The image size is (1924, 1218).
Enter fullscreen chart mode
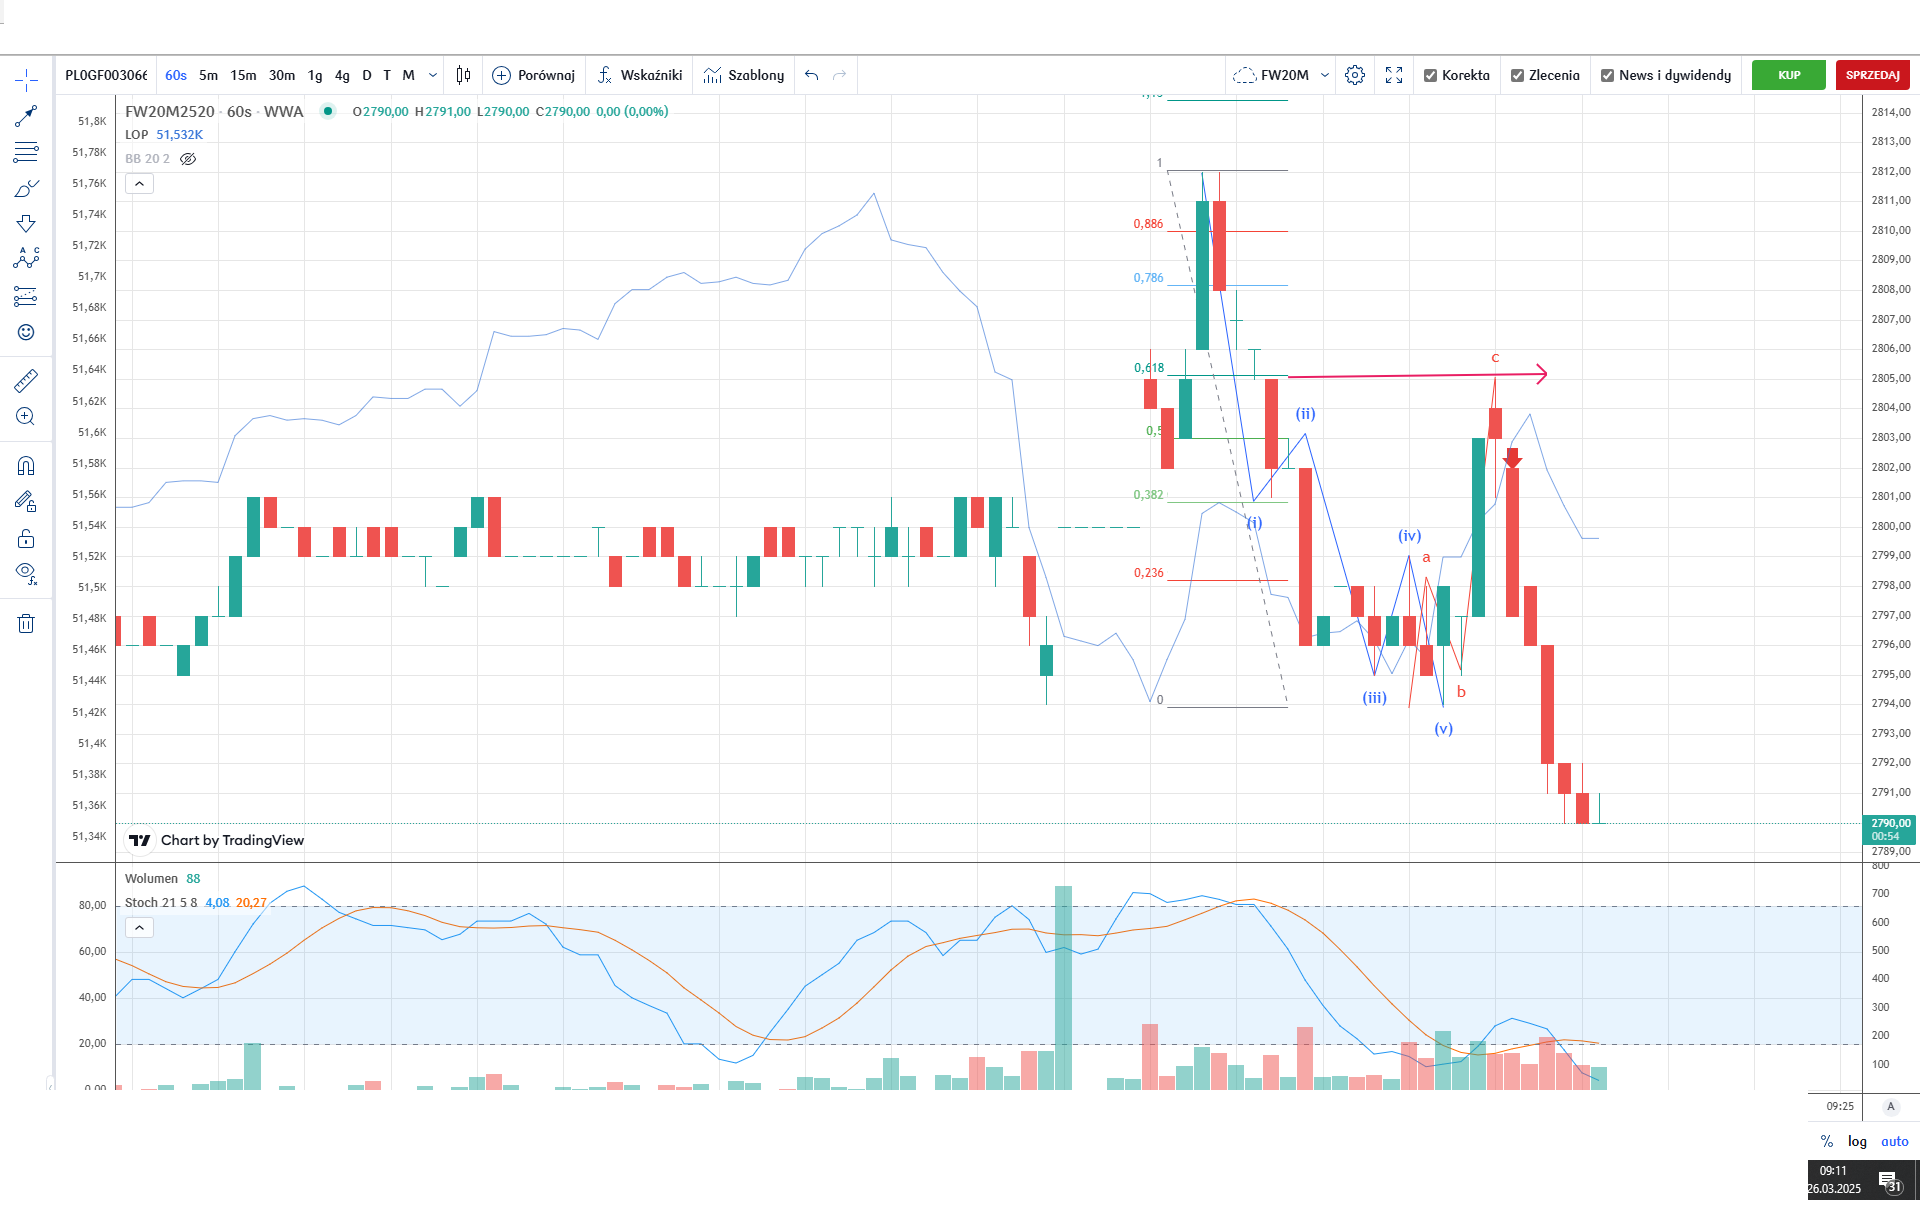pyautogui.click(x=1394, y=75)
